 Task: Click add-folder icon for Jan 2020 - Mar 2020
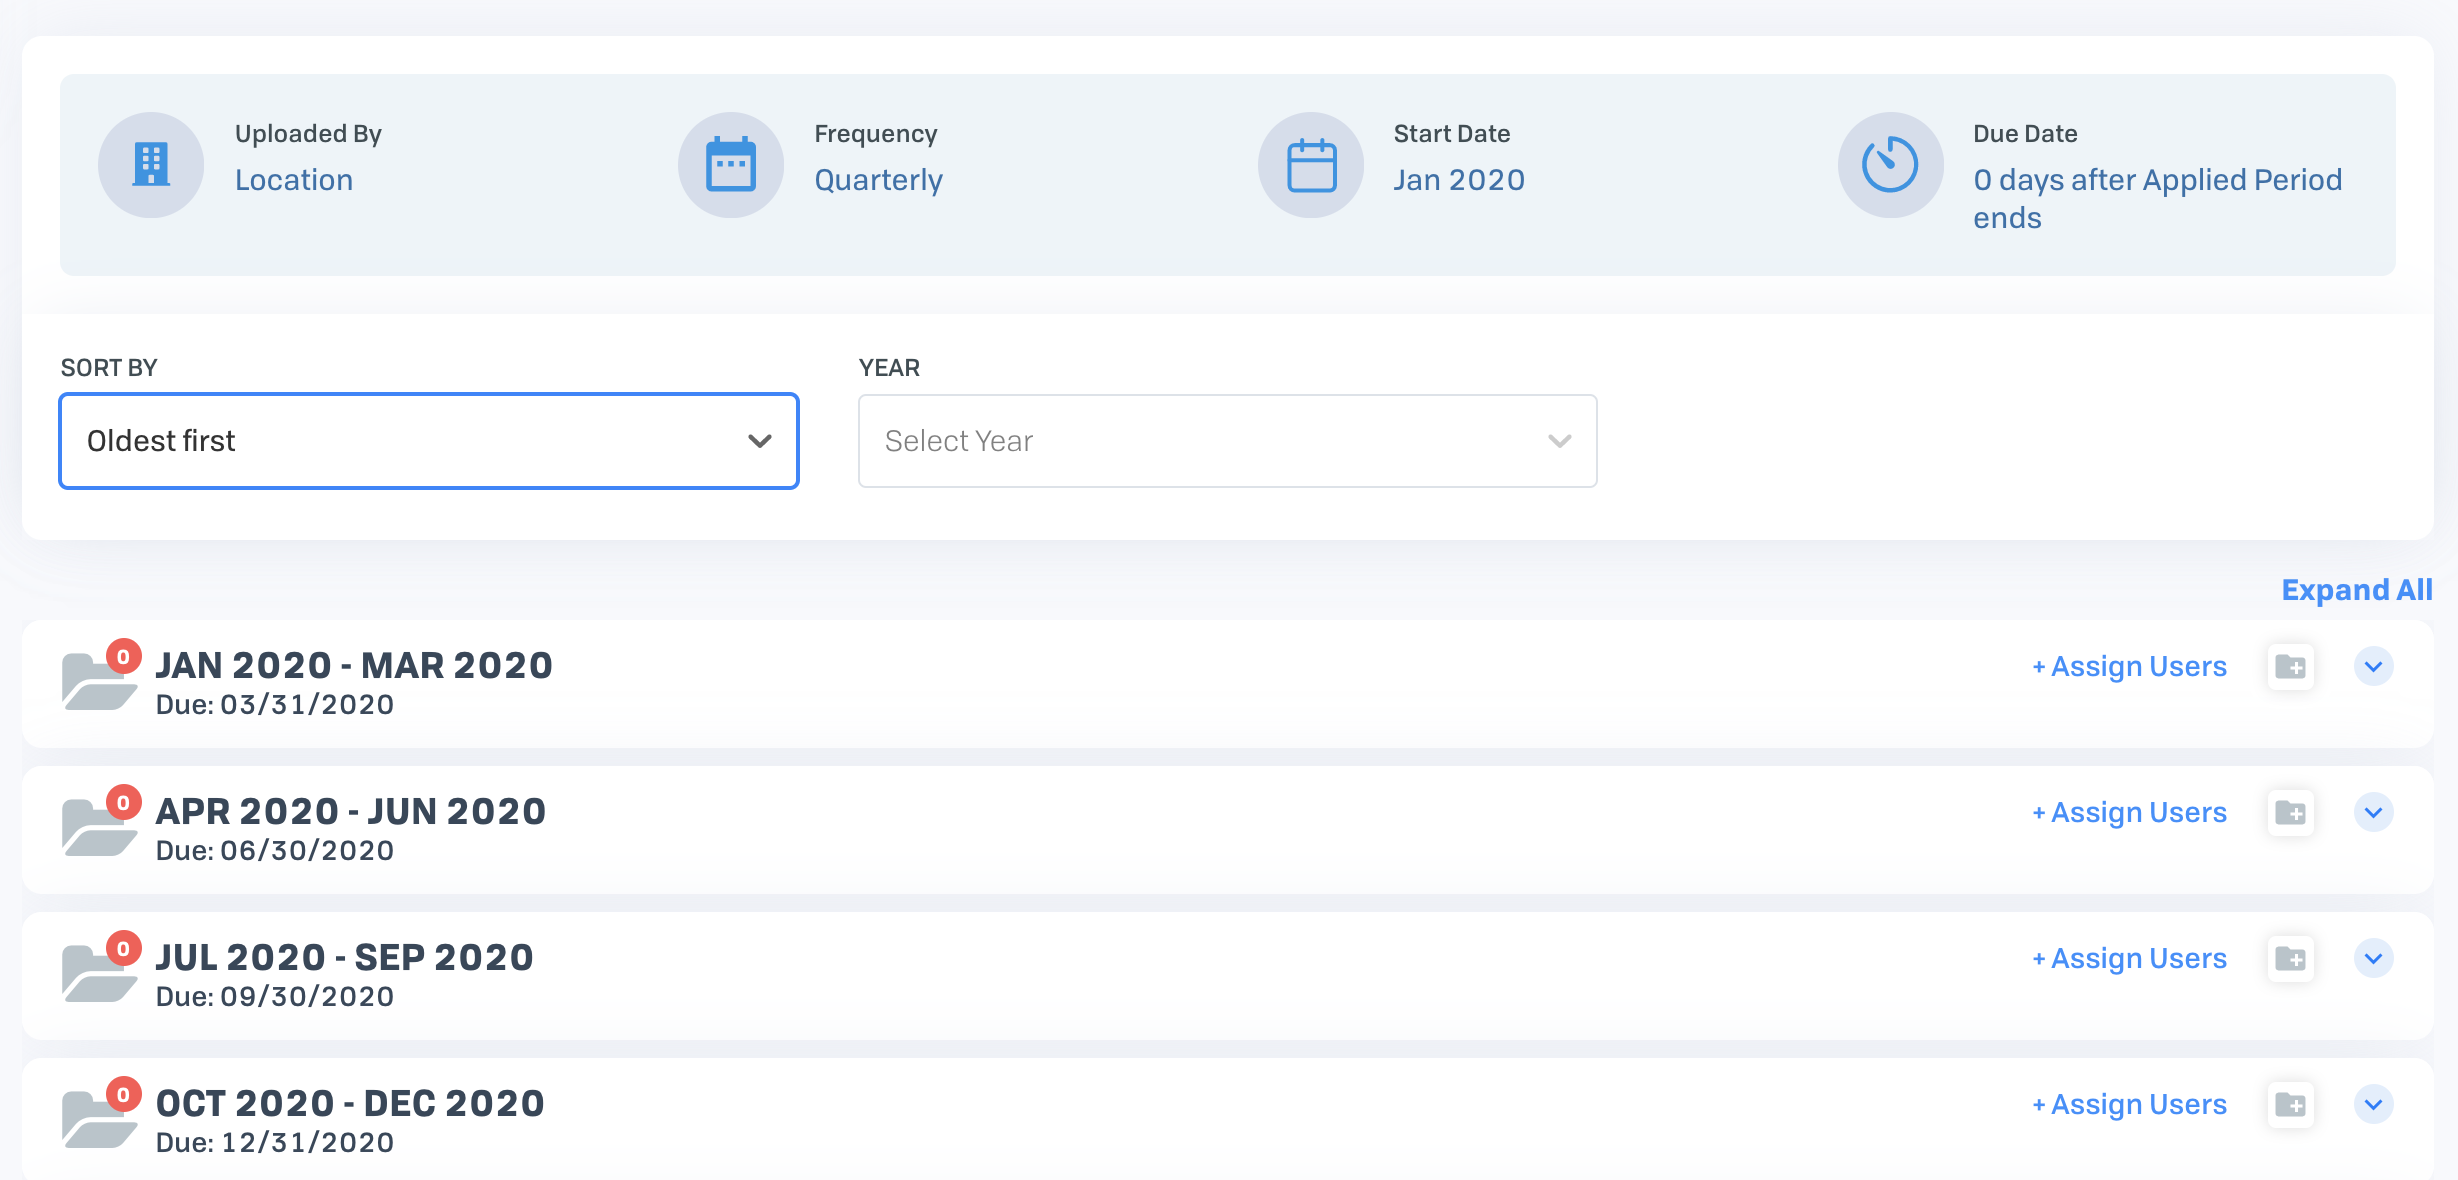[x=2290, y=667]
